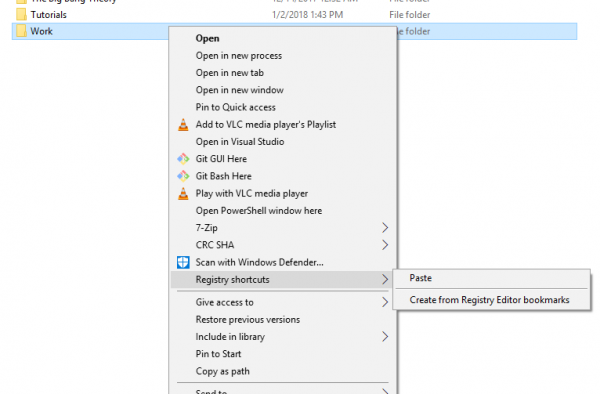Select Open in new tab

pos(282,73)
